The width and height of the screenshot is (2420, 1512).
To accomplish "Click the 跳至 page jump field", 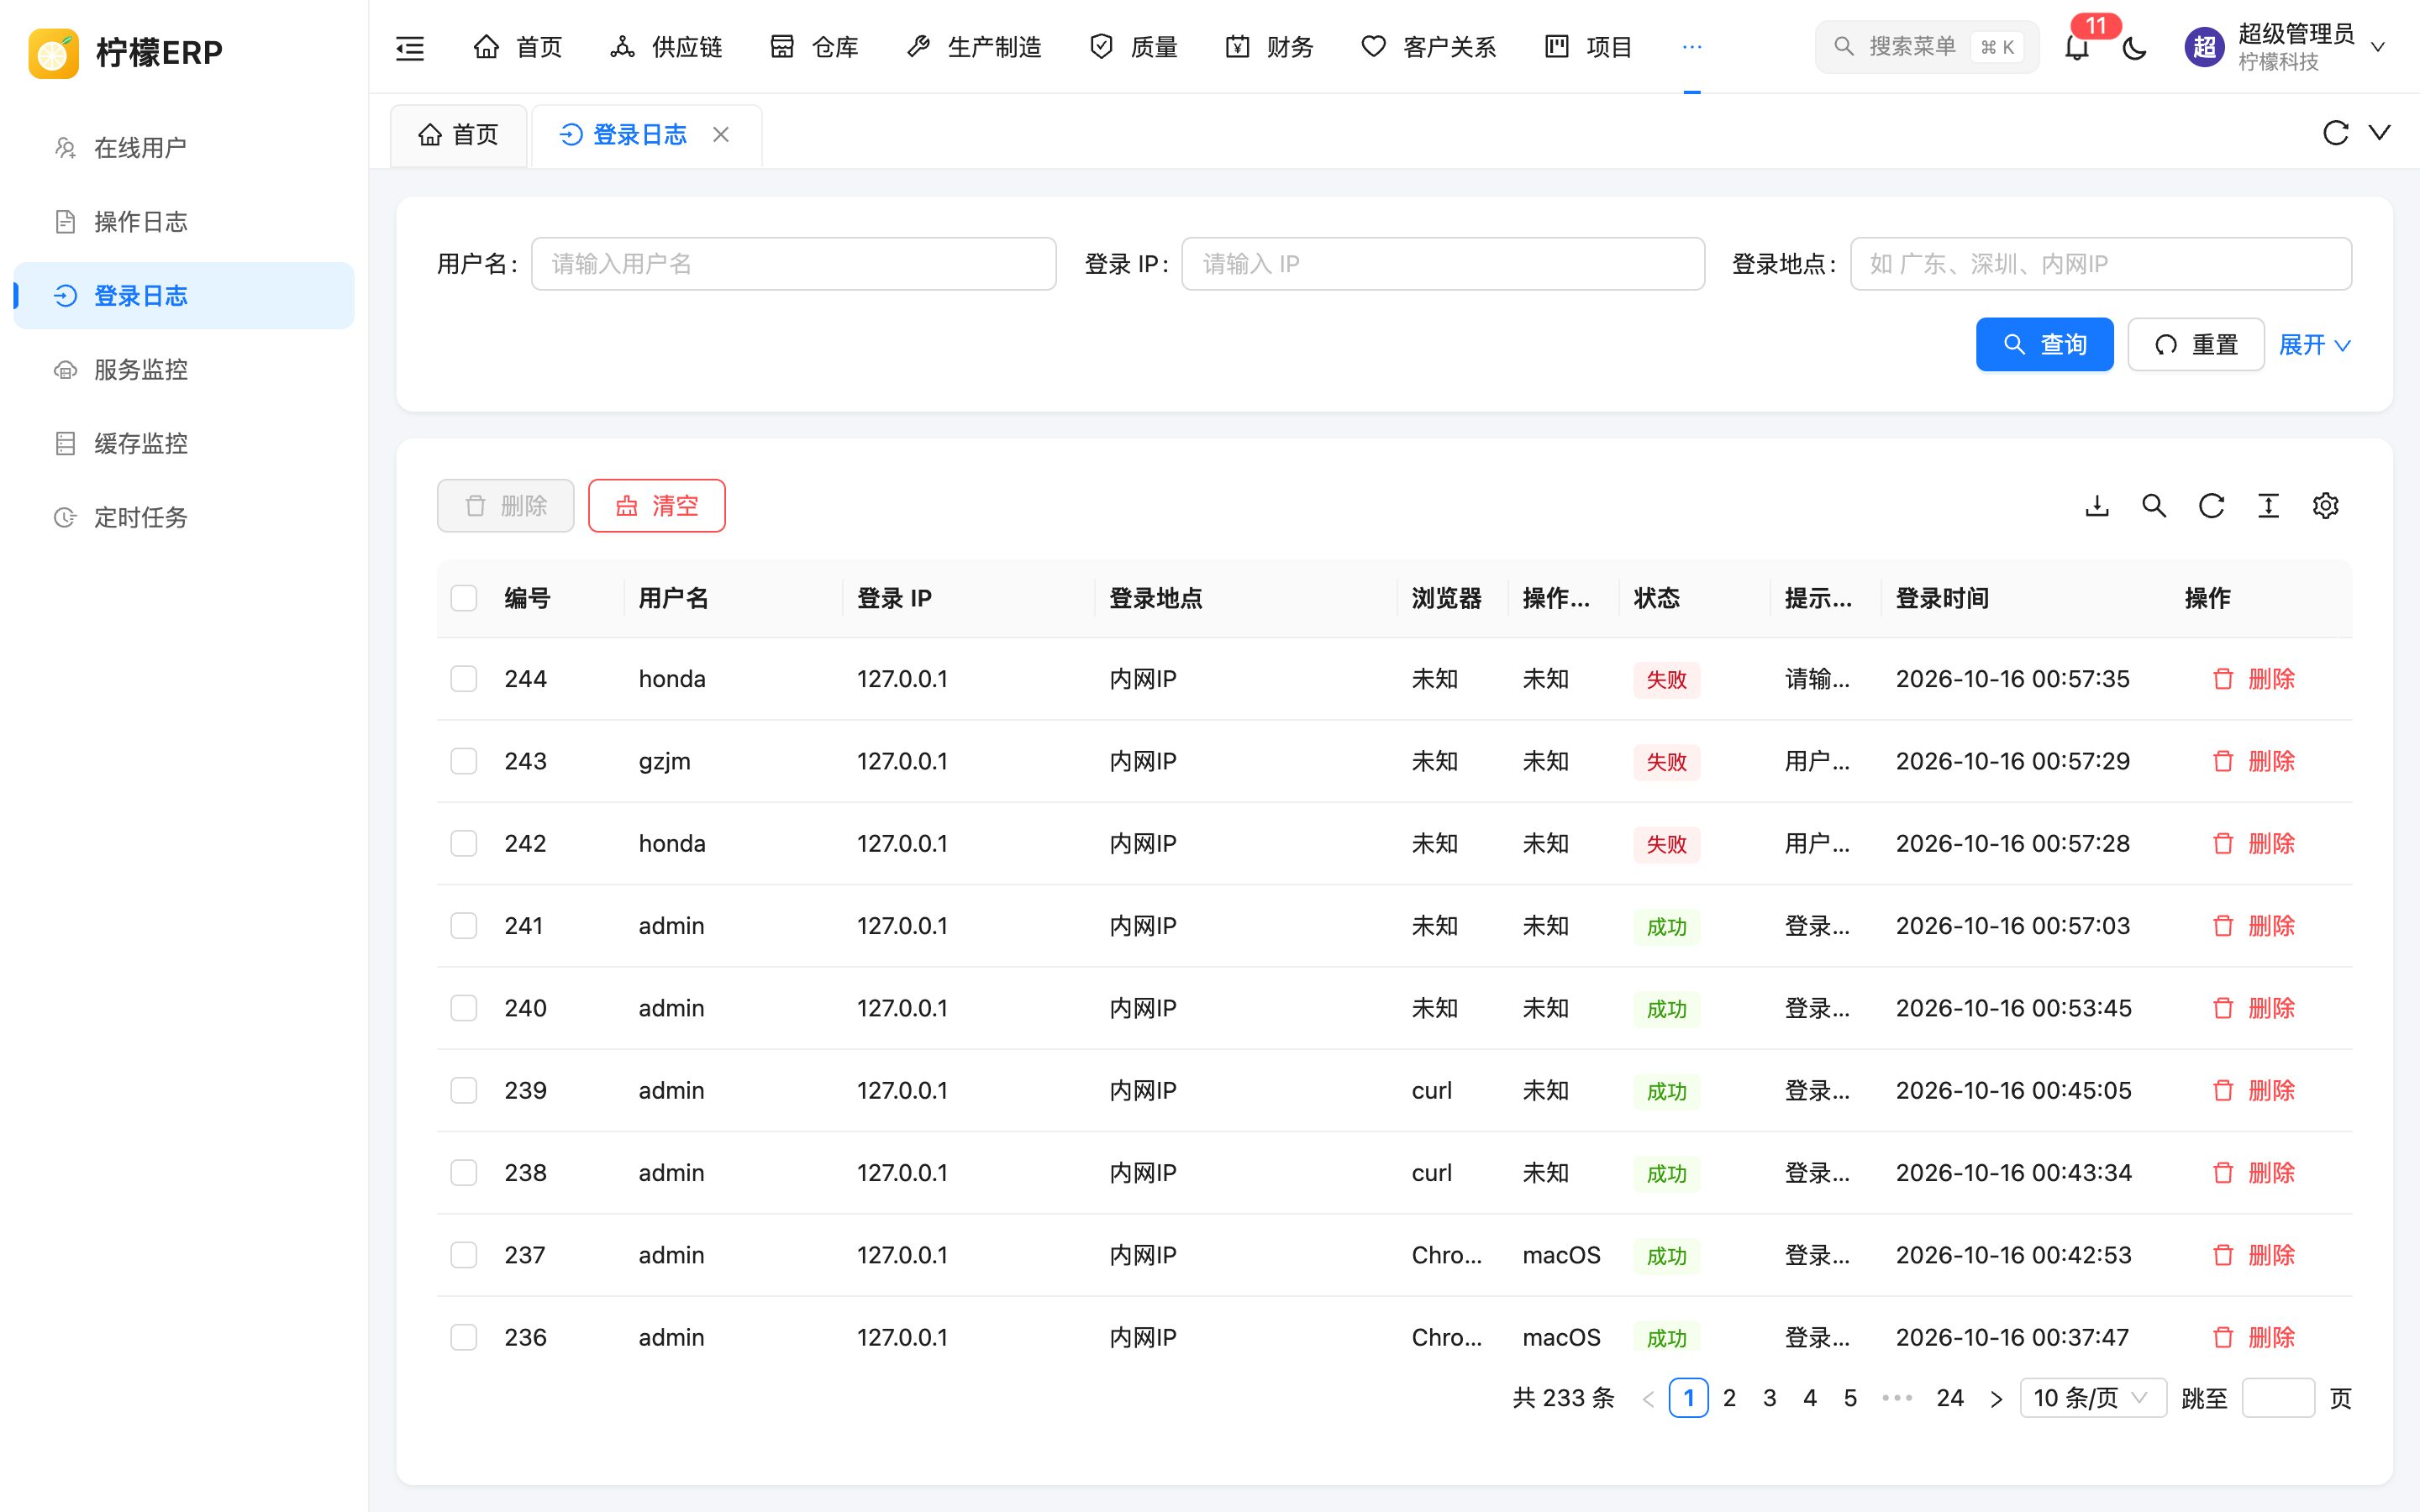I will click(2278, 1398).
